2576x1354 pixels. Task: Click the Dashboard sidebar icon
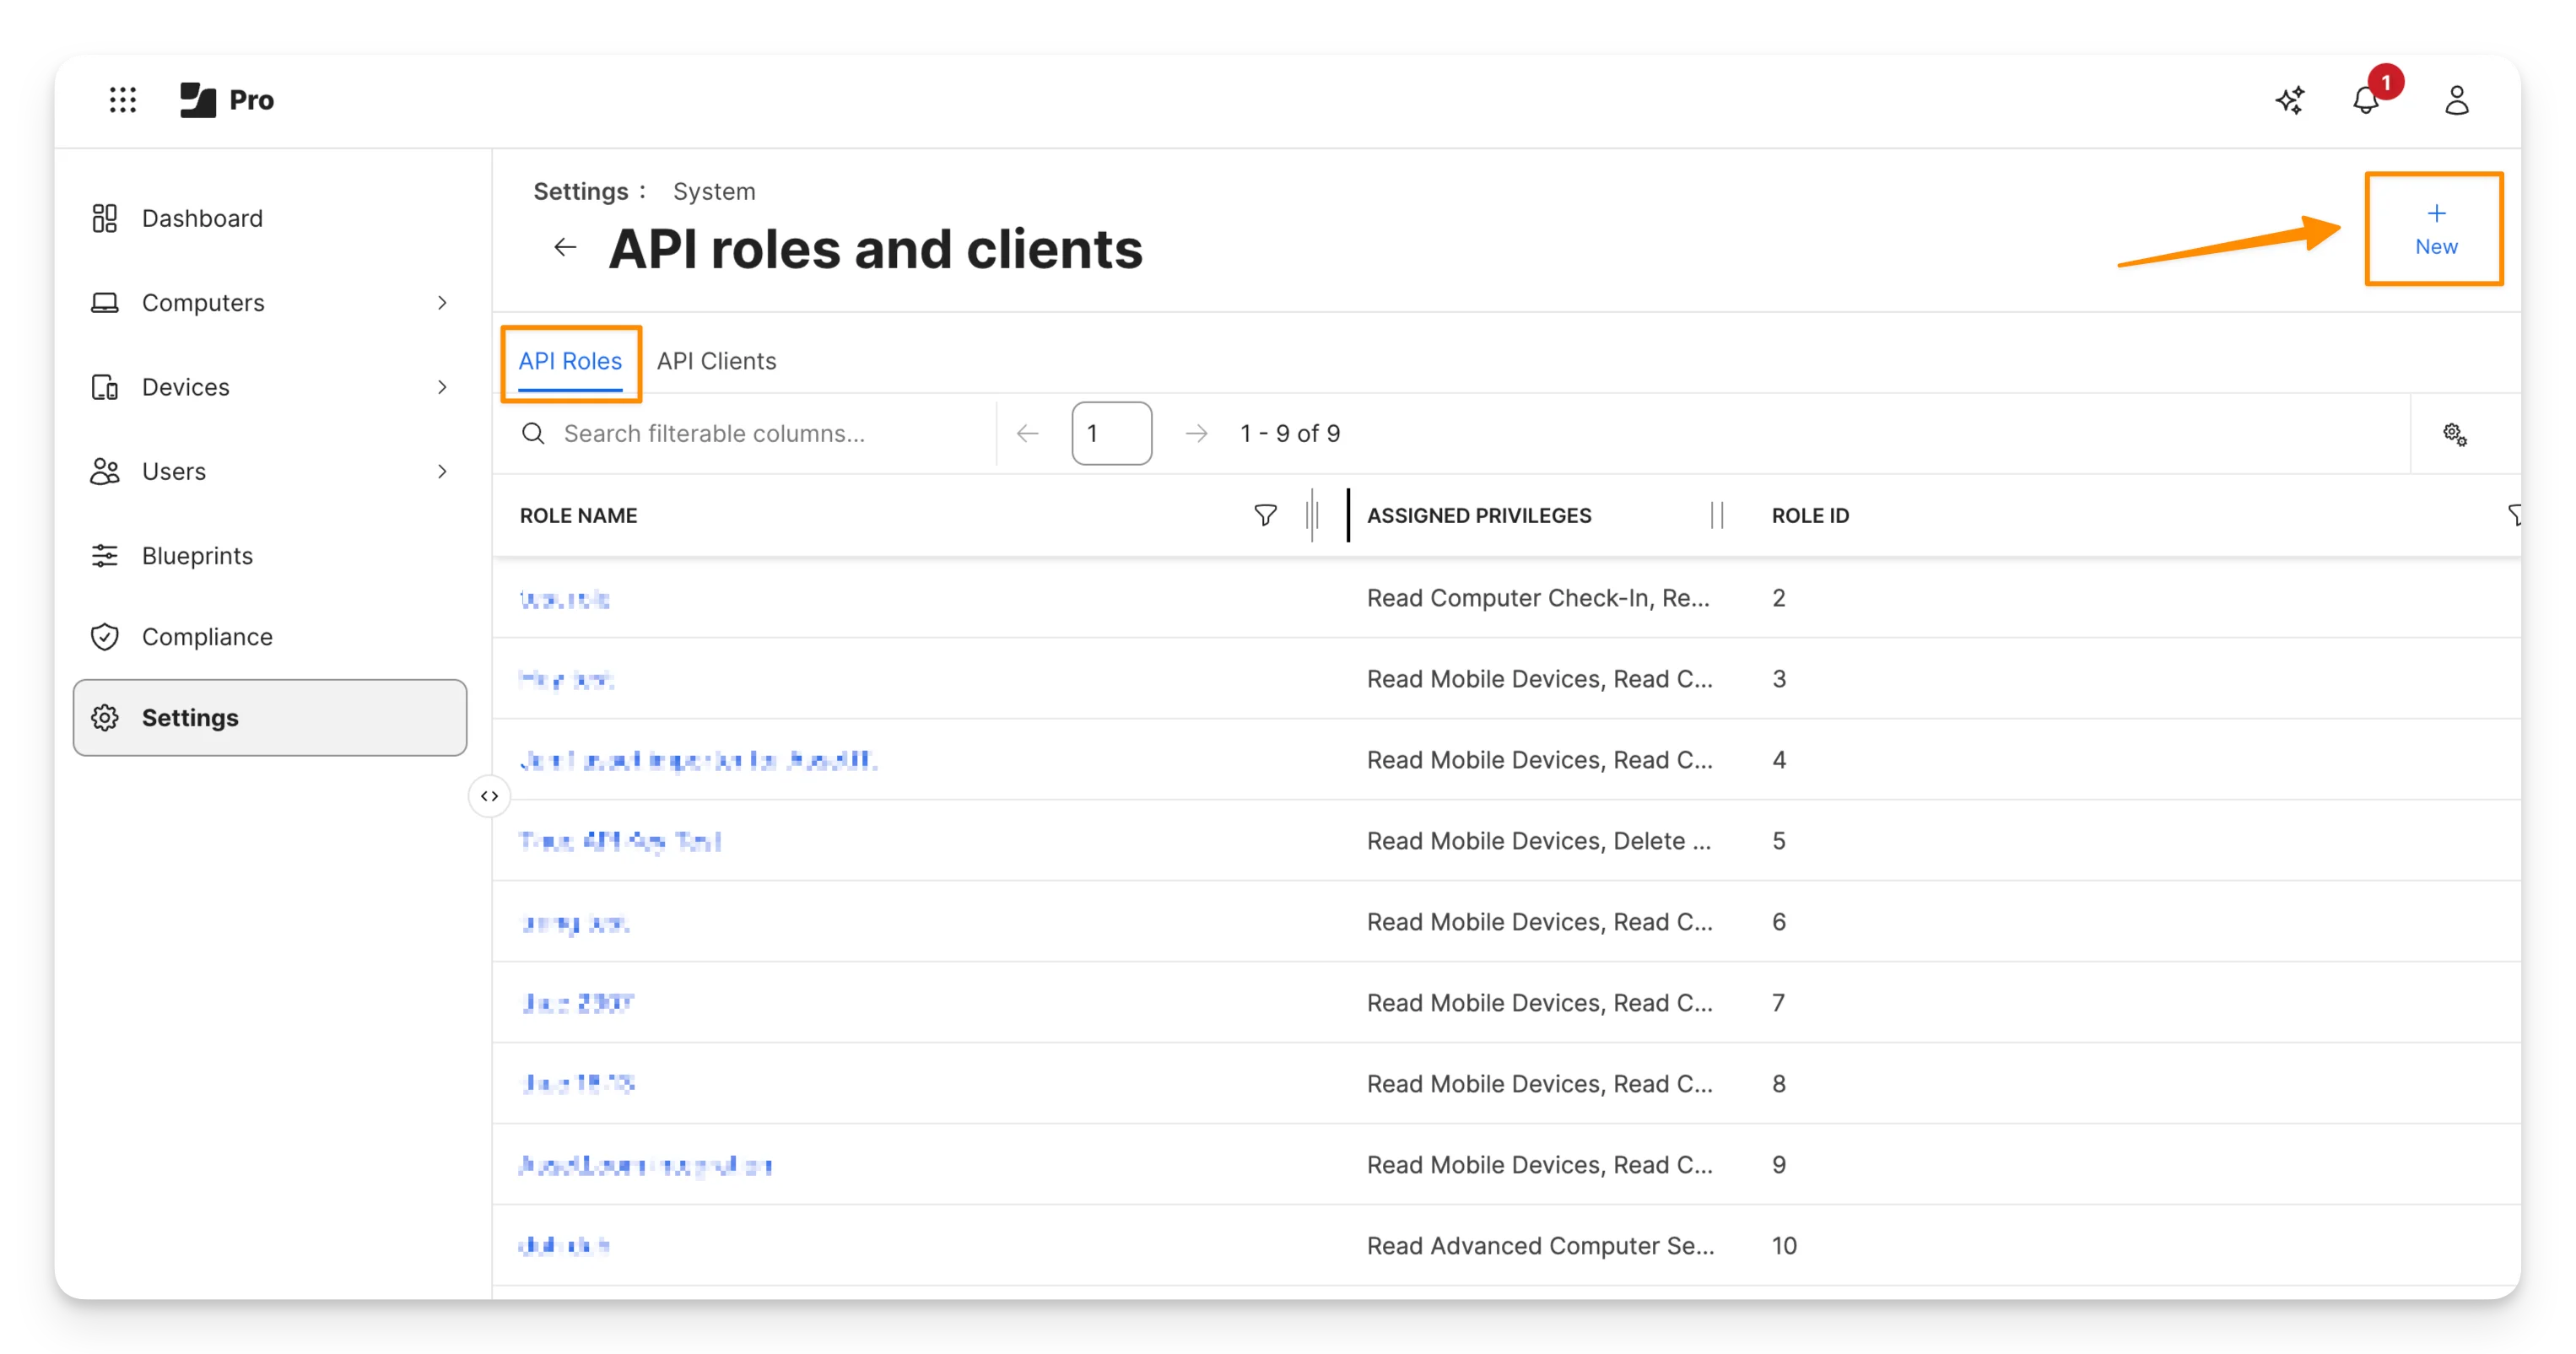coord(105,218)
